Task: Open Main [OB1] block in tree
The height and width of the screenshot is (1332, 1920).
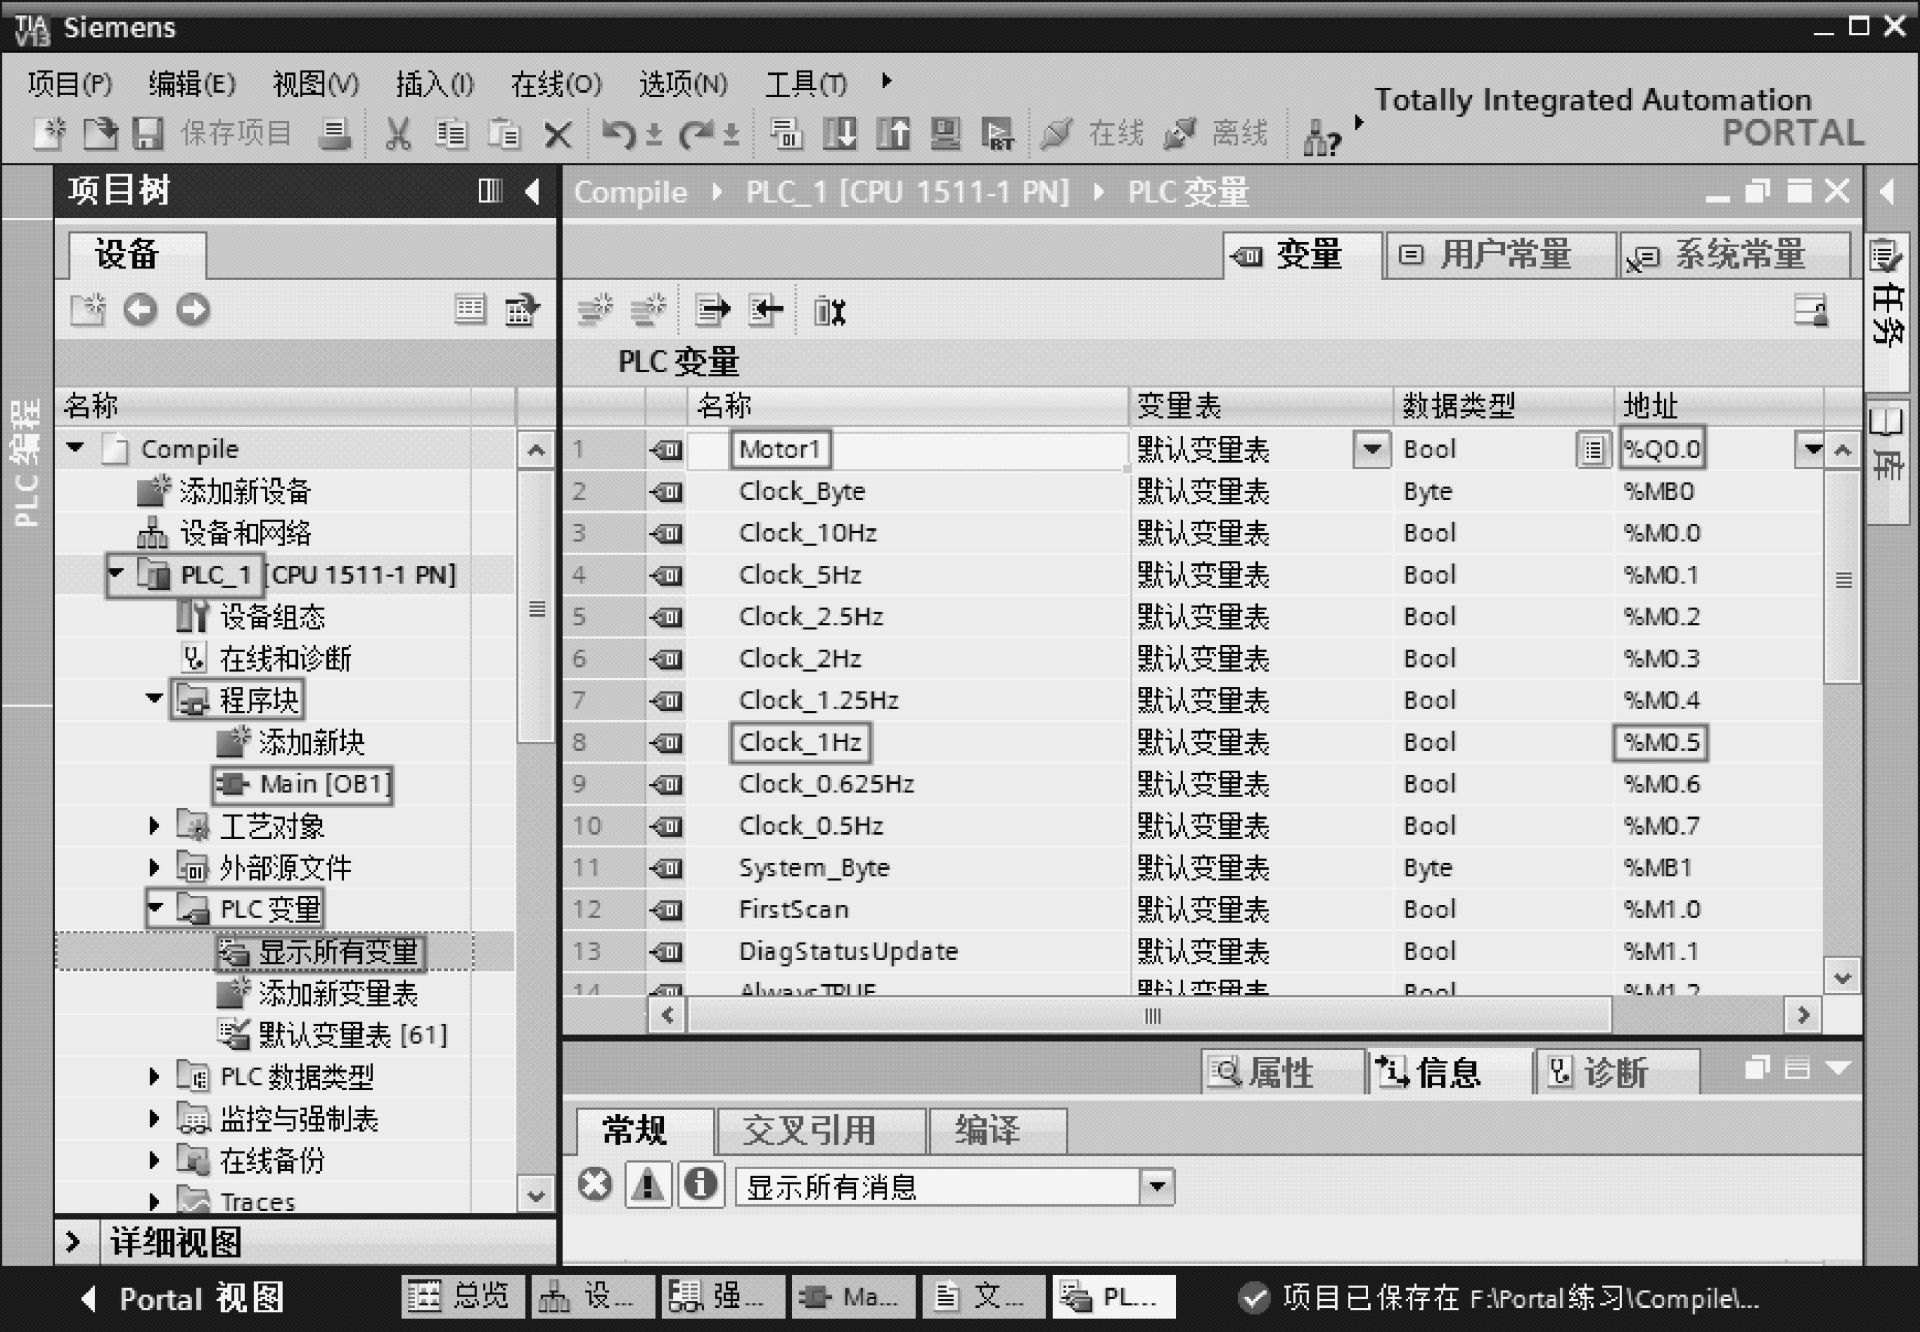Action: (x=303, y=784)
